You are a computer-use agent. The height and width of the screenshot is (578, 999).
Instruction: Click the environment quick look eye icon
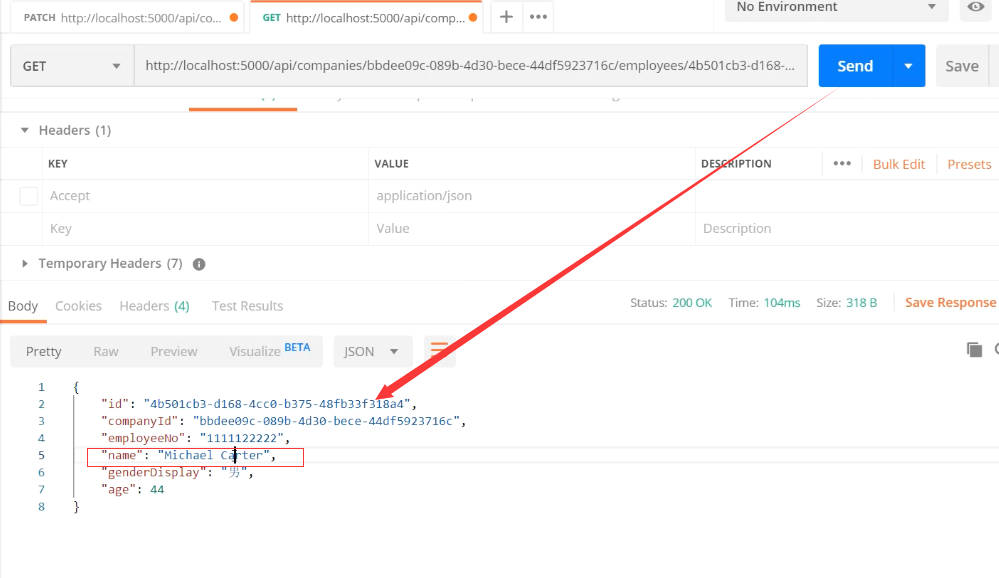(975, 7)
